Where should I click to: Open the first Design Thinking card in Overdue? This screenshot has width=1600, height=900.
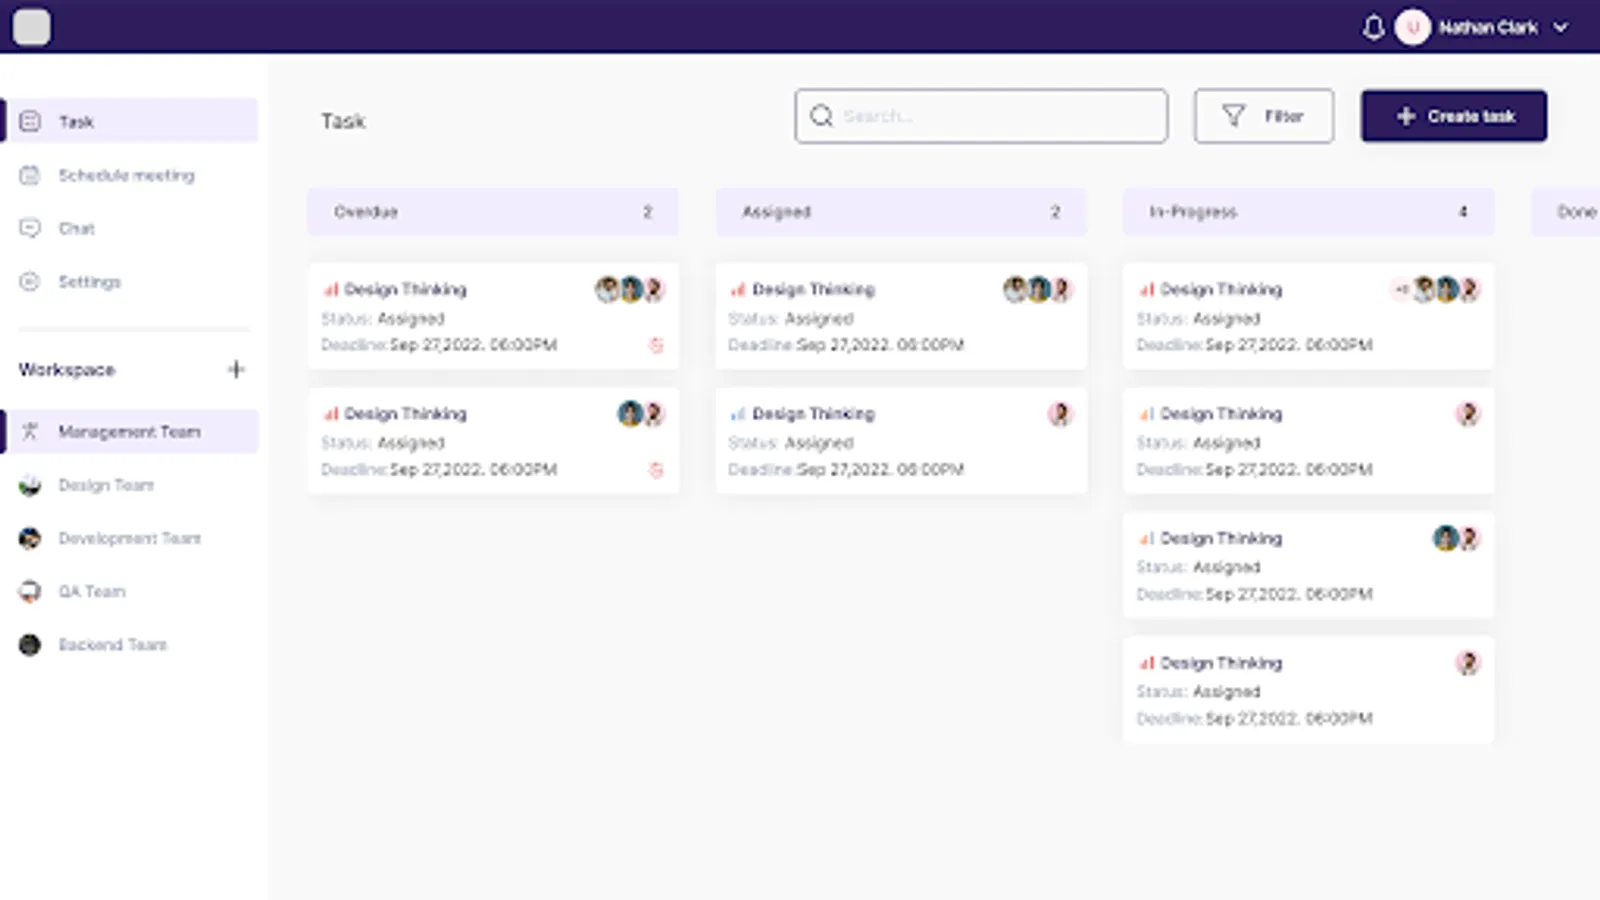click(x=492, y=316)
